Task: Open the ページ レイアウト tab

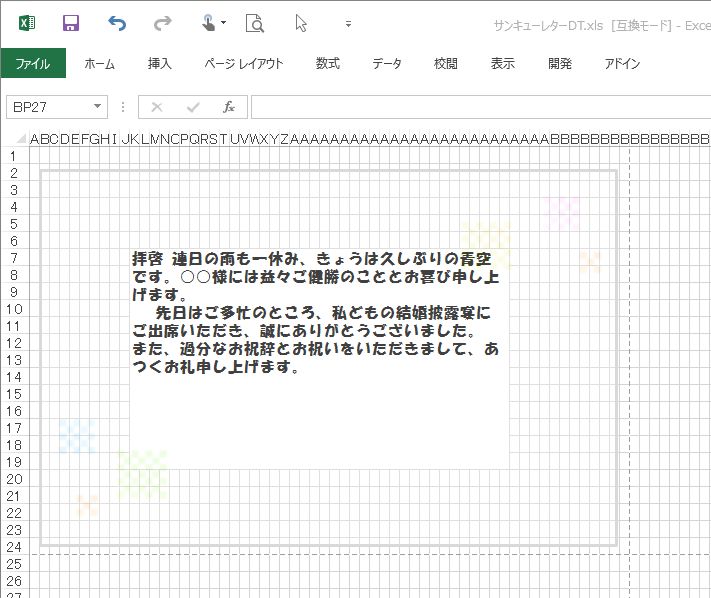Action: tap(244, 63)
